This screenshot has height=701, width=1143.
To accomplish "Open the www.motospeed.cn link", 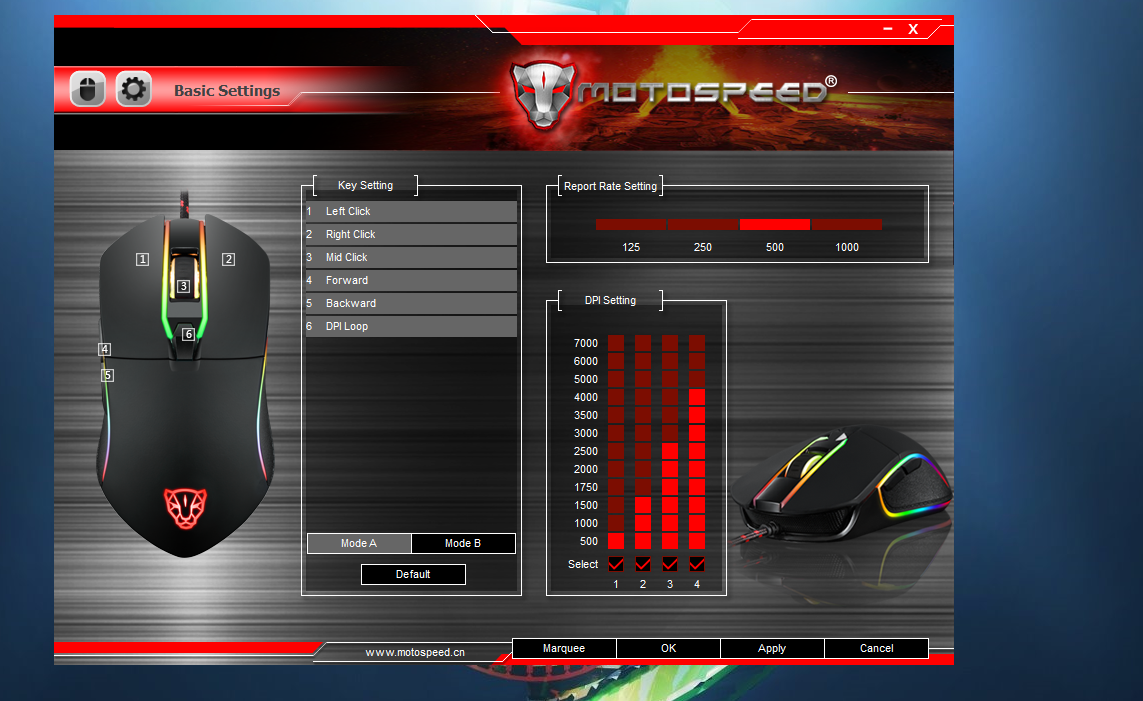I will (415, 652).
